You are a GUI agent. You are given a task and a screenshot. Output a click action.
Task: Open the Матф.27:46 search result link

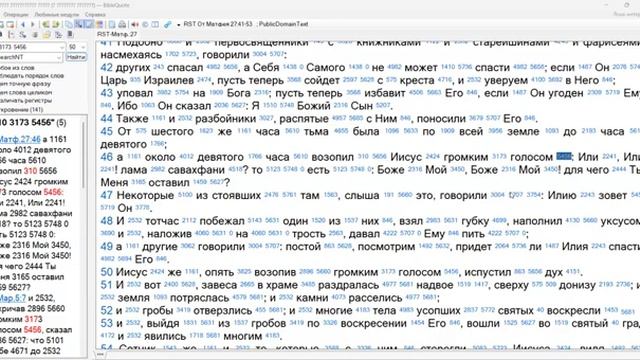[x=20, y=139]
